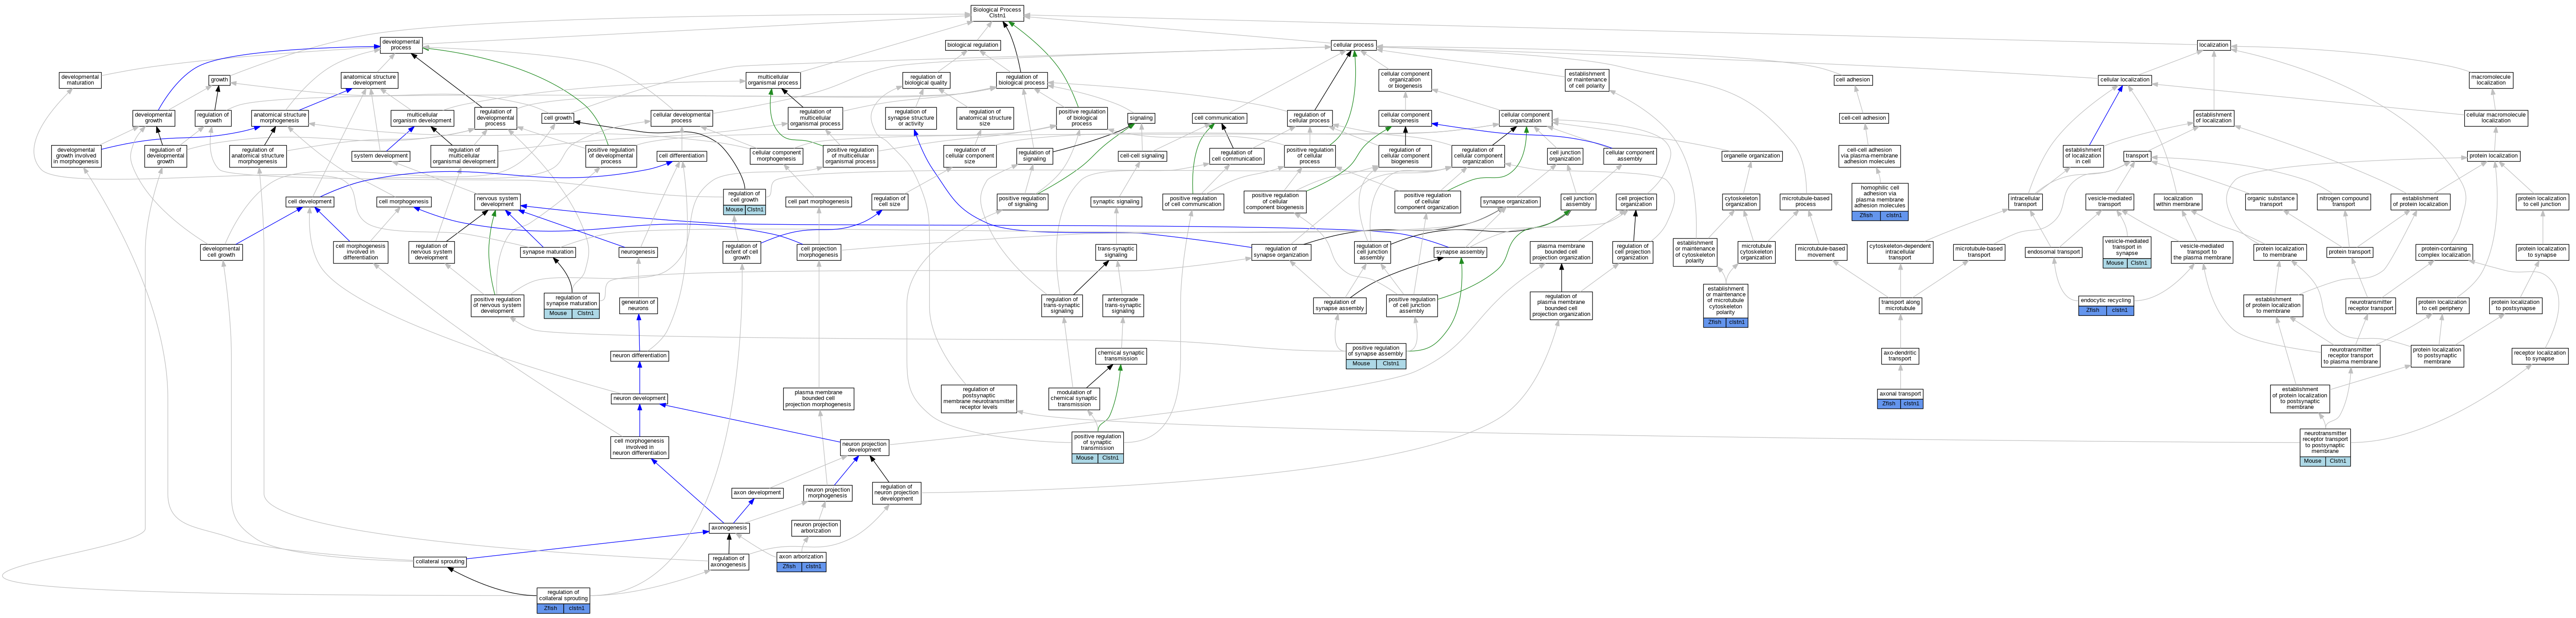Click the 'localization' node near the top right
The width and height of the screenshot is (2576, 618).
tap(2214, 45)
